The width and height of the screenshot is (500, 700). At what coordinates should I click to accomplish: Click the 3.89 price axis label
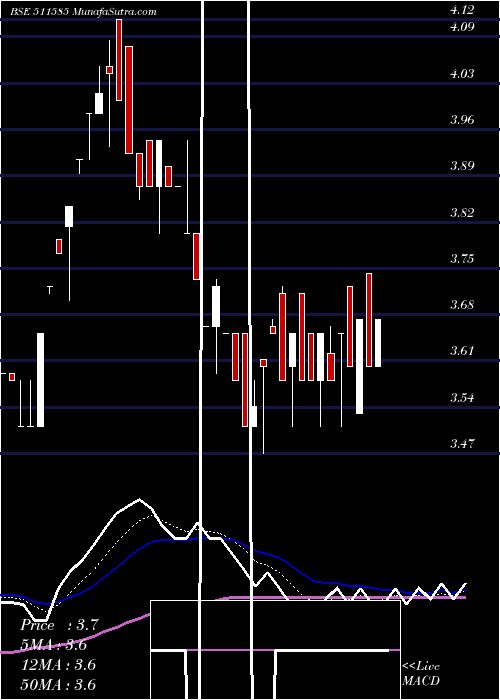[x=462, y=166]
